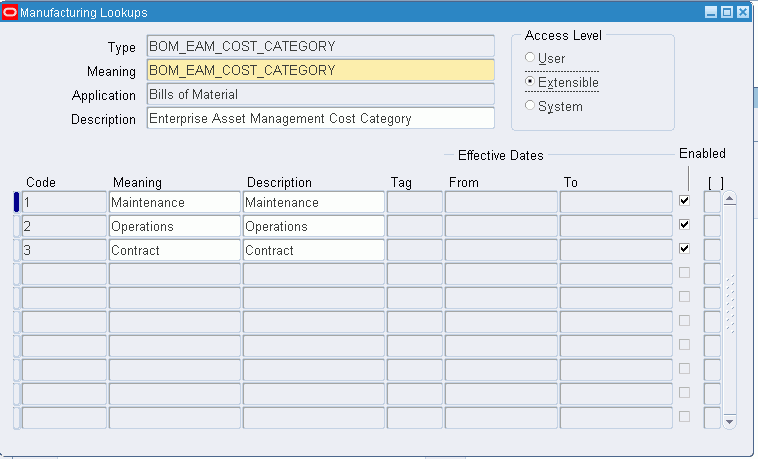This screenshot has height=459, width=758.
Task: Uncheck Enabled checkbox for Contract row
Action: 684,249
